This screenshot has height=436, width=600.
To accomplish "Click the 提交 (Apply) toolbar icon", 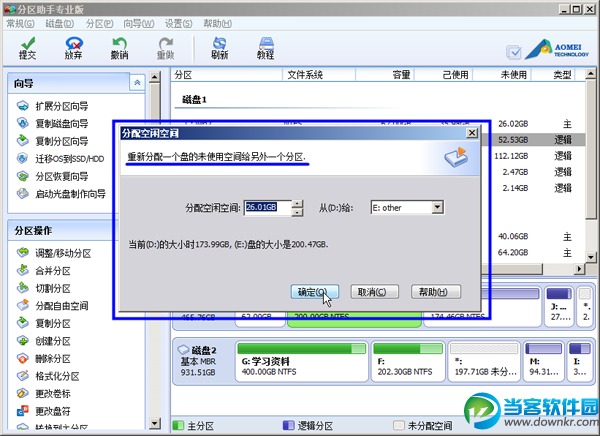I will (28, 48).
